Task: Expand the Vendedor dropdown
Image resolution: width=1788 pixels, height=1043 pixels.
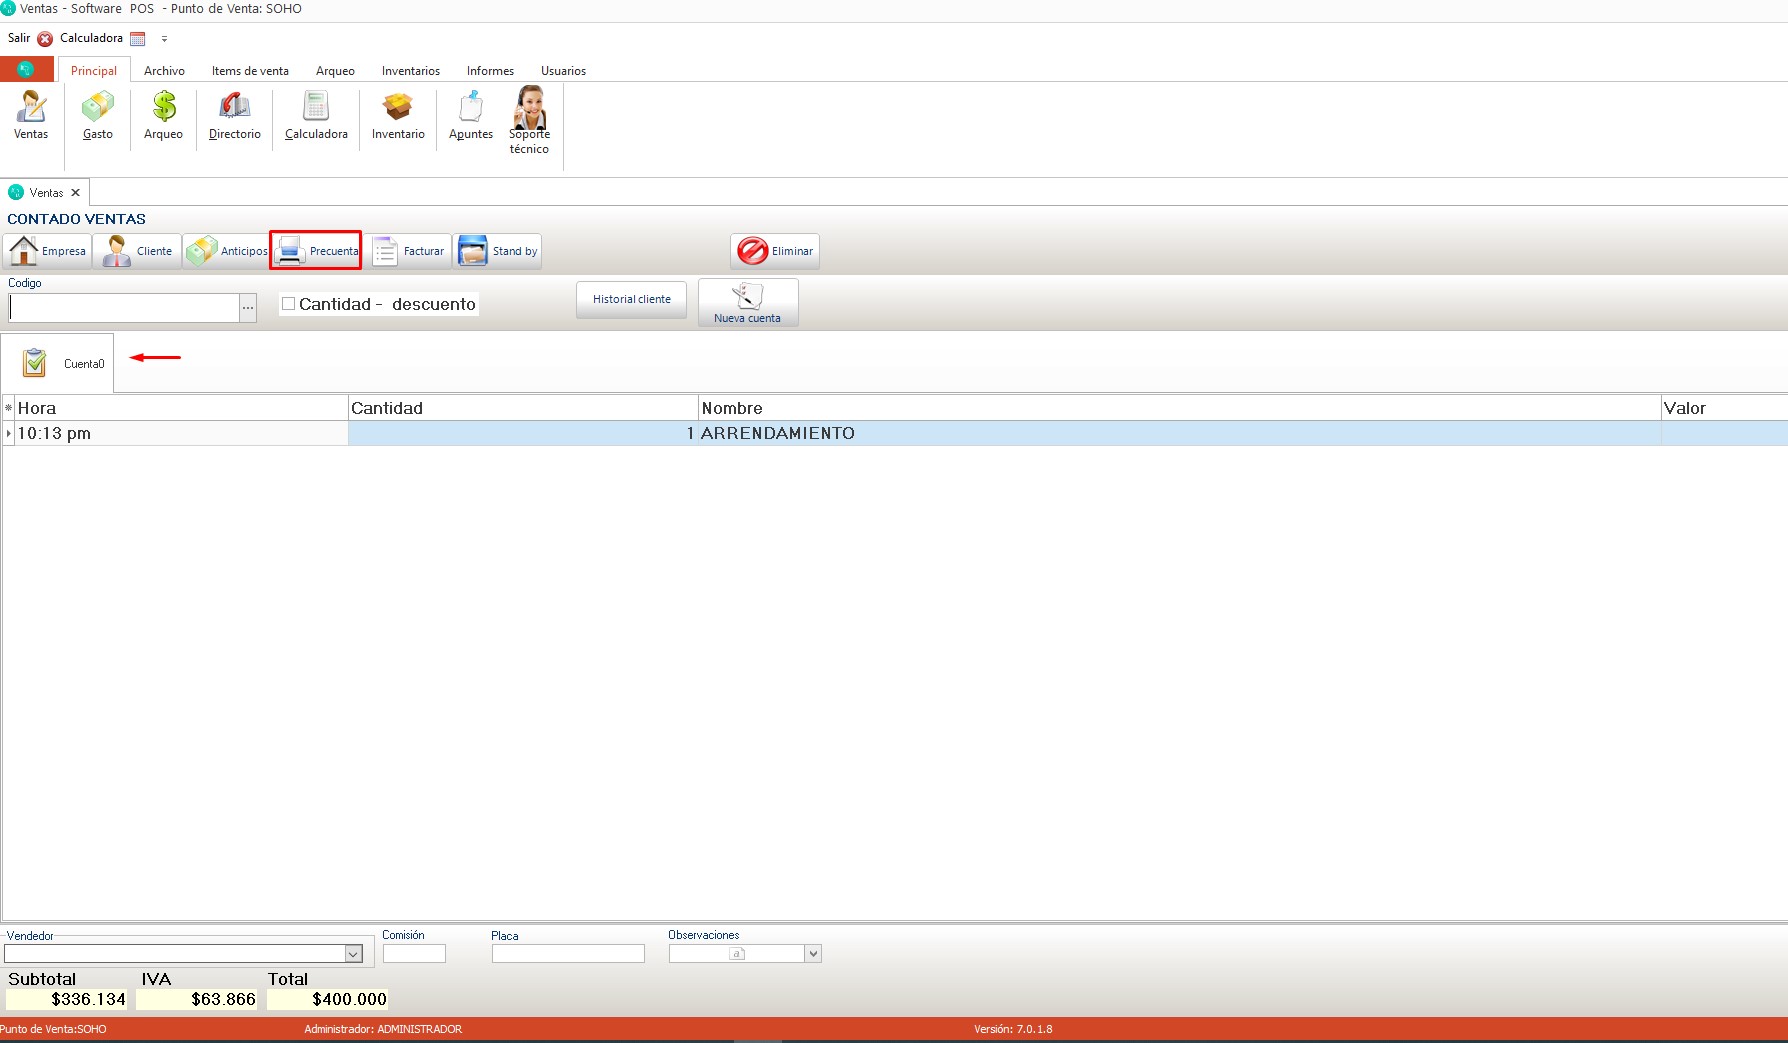Action: point(353,954)
